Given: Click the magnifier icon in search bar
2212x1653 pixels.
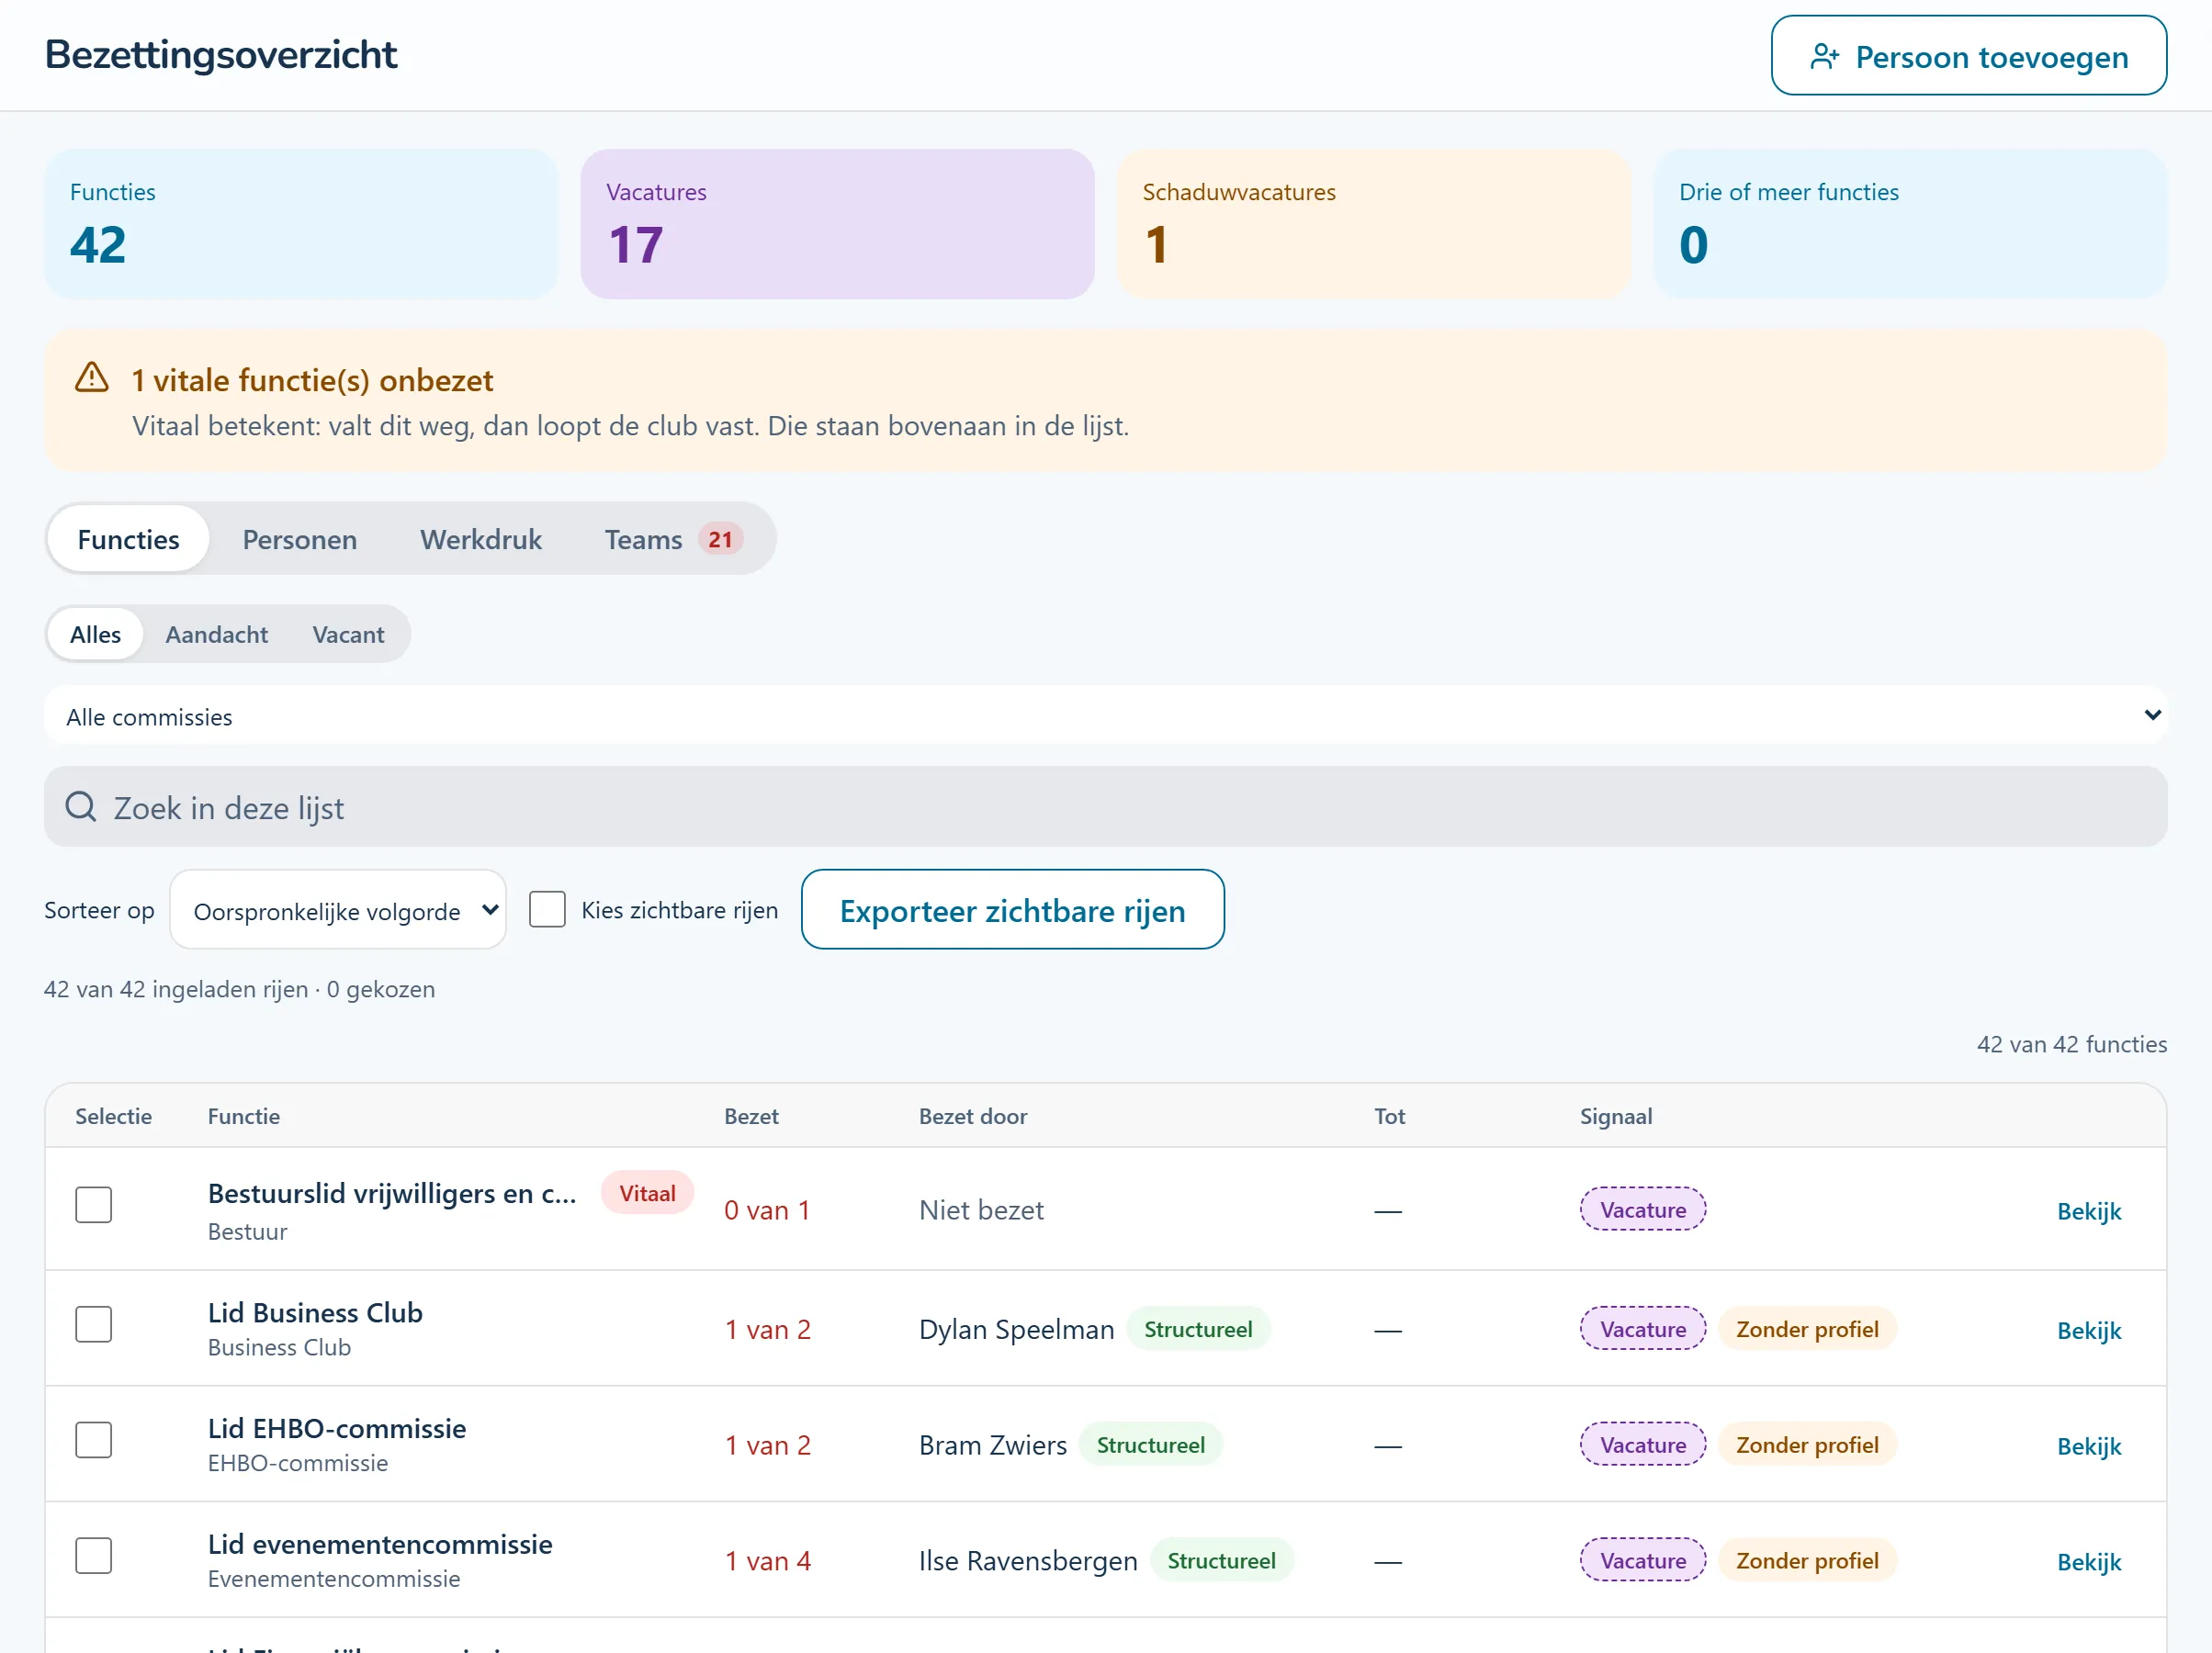Looking at the screenshot, I should 81,806.
